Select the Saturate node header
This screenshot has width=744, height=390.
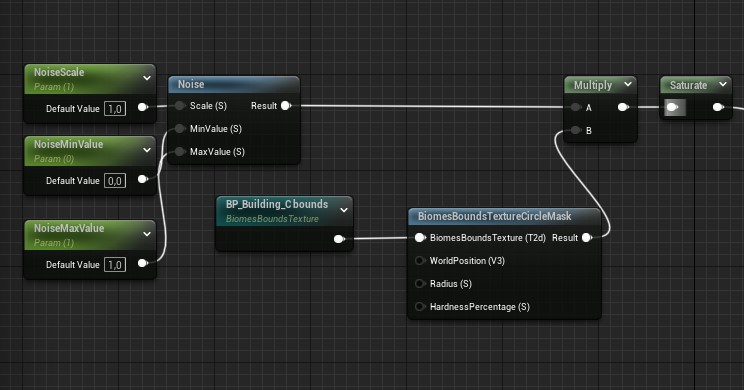pos(696,85)
